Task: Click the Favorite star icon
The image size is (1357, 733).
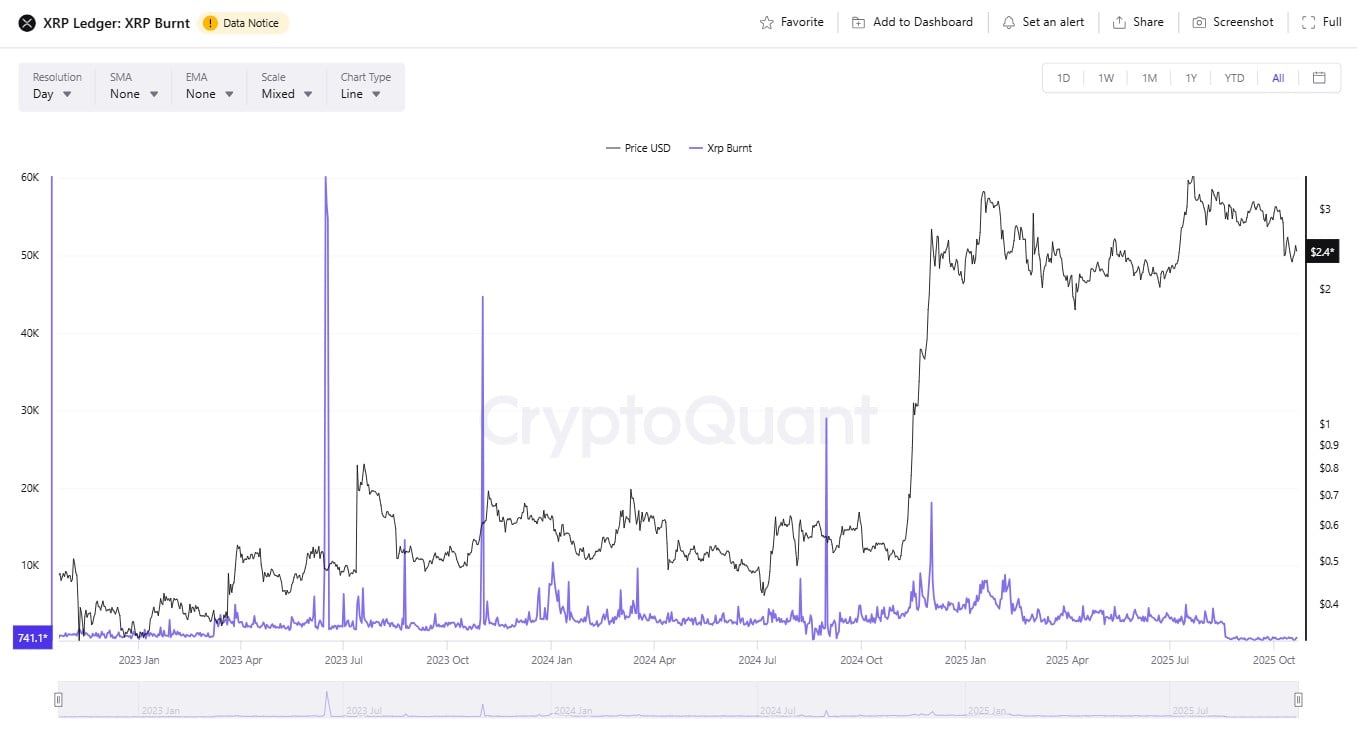Action: click(x=767, y=22)
